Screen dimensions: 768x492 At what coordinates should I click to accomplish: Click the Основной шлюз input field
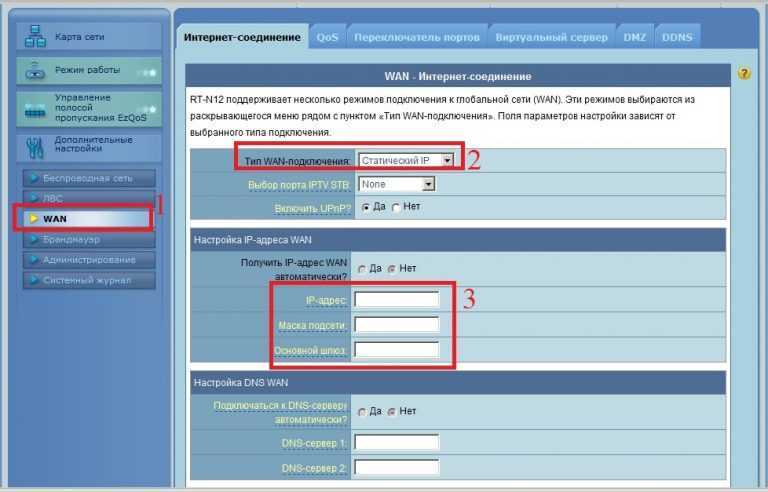397,350
